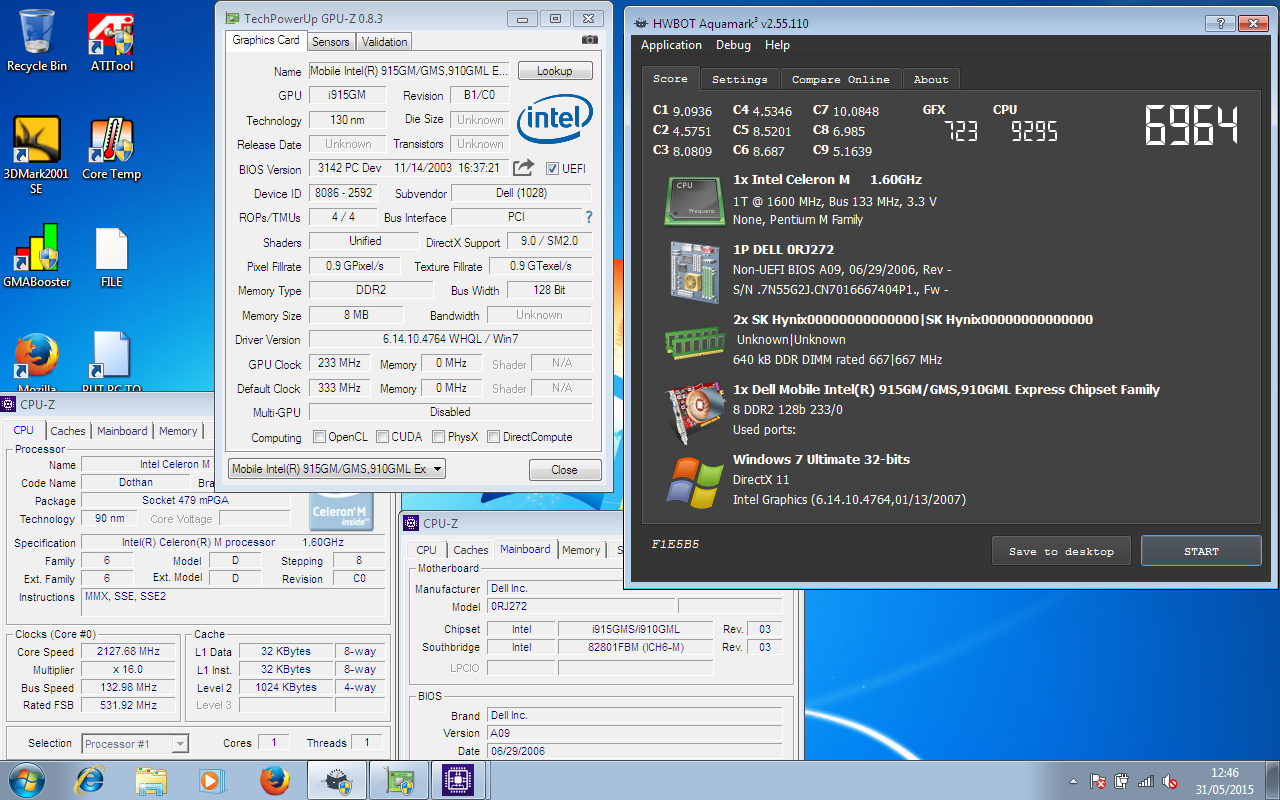This screenshot has height=800, width=1280.
Task: Click the muted volume tray icon
Action: pyautogui.click(x=1171, y=781)
